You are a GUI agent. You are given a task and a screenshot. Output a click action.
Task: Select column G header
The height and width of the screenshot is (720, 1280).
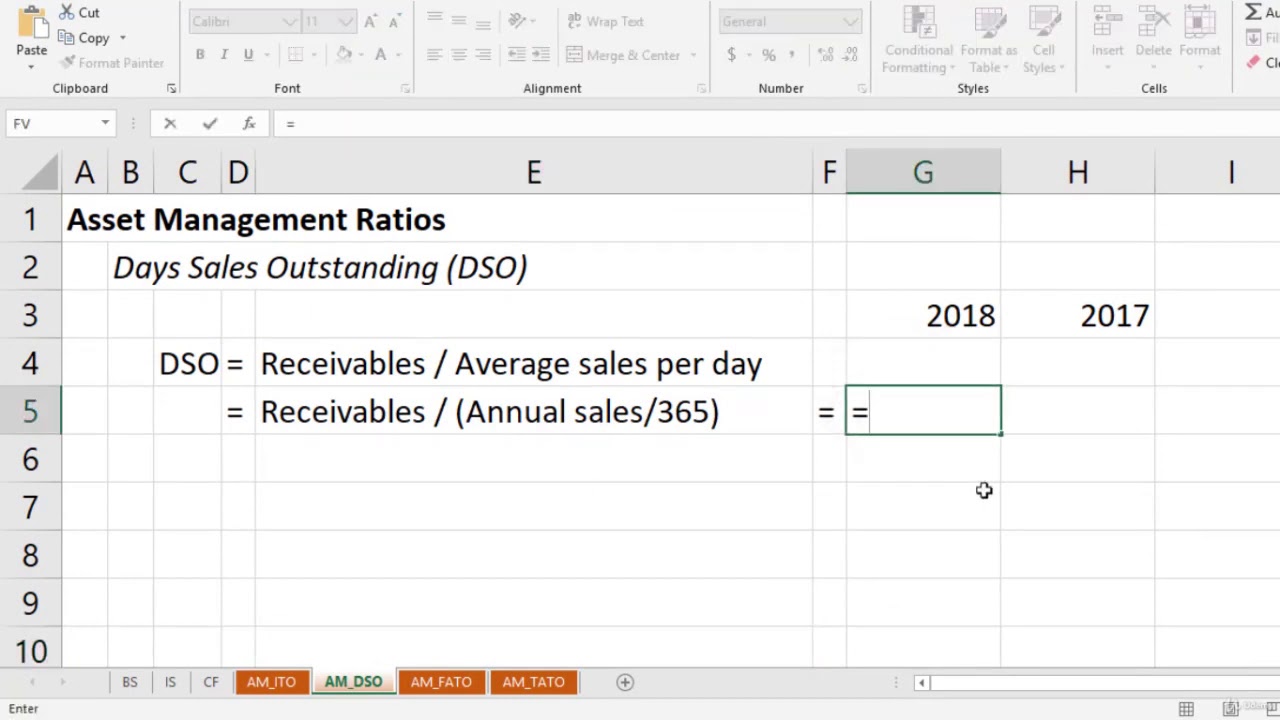[923, 172]
